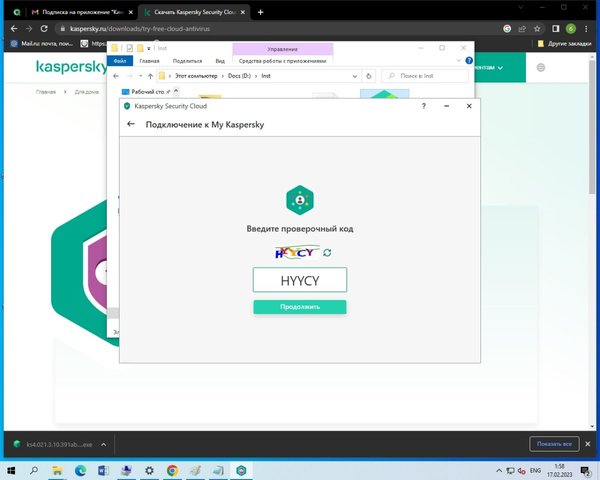Select Рабочий стол in Explorer sidebar
Image resolution: width=600 pixels, height=480 pixels.
tap(147, 92)
